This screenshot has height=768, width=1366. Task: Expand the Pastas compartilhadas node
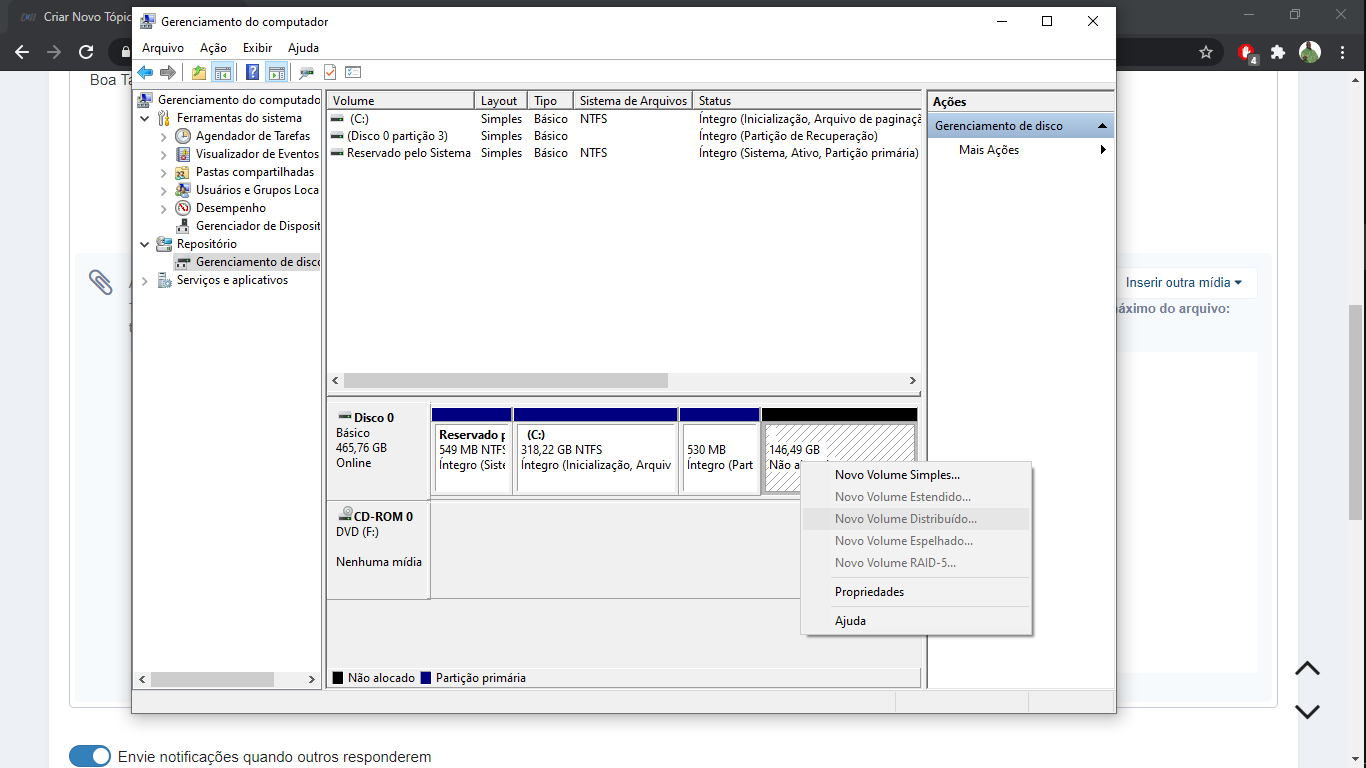[x=164, y=172]
